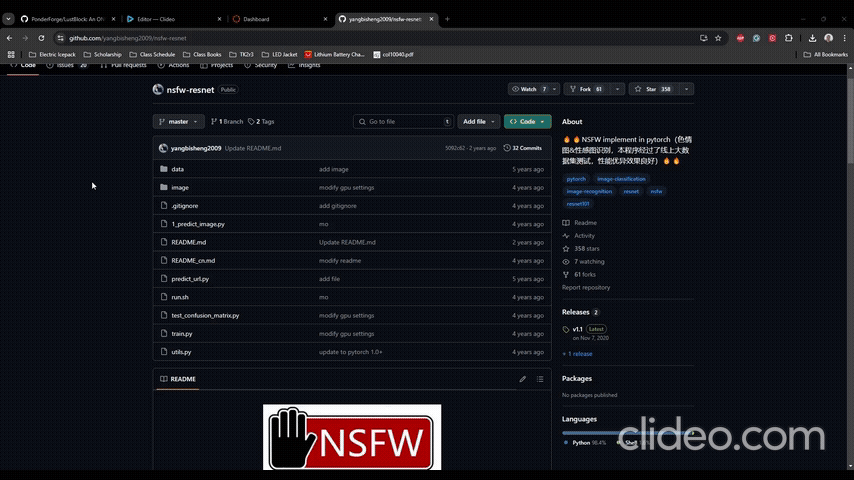Star the nsfw-resnet repository

[x=652, y=89]
